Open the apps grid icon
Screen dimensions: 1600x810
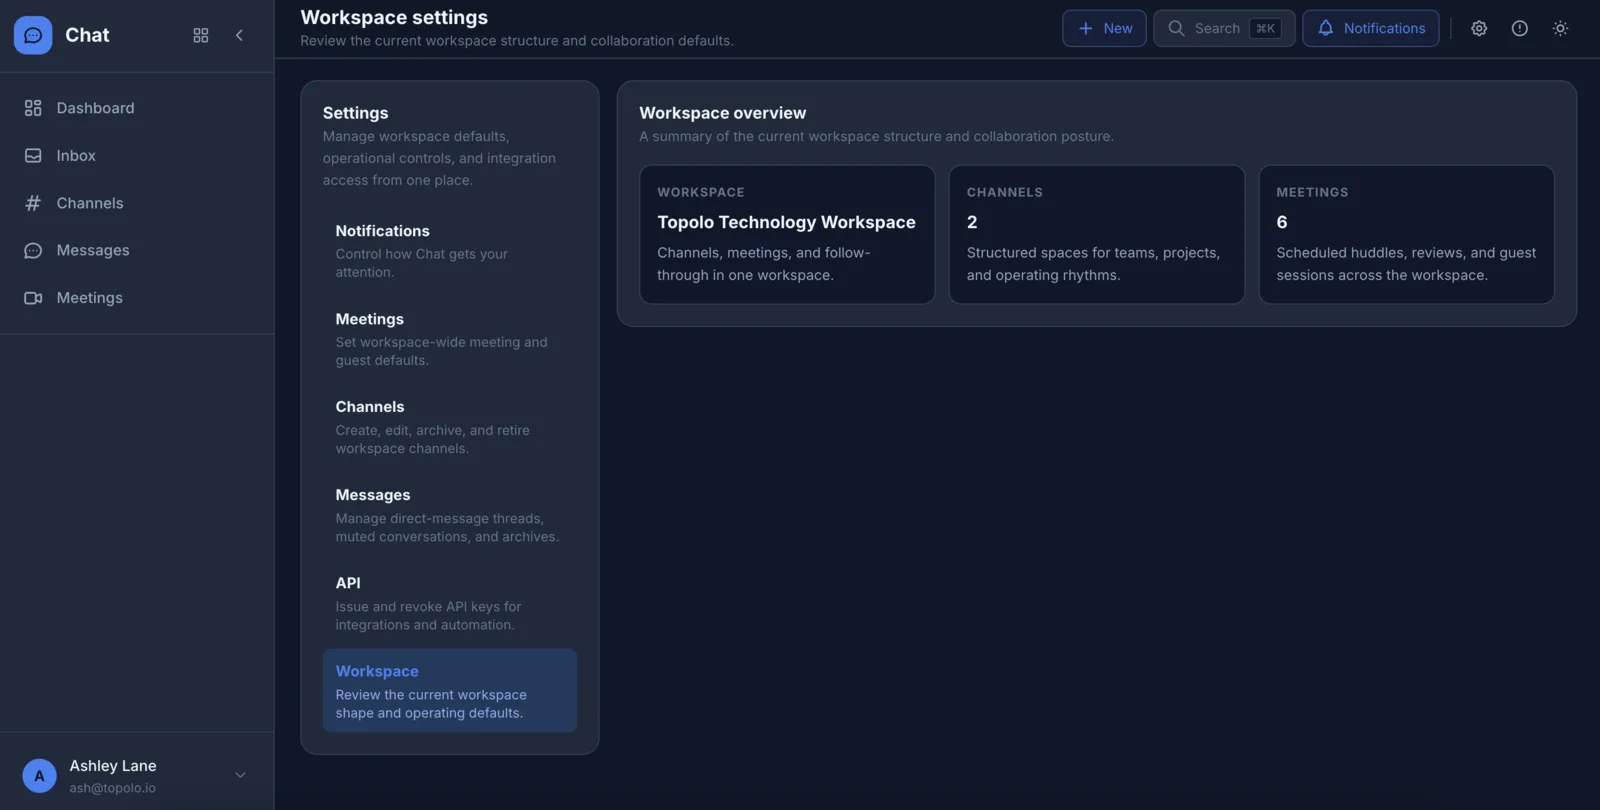pyautogui.click(x=201, y=35)
